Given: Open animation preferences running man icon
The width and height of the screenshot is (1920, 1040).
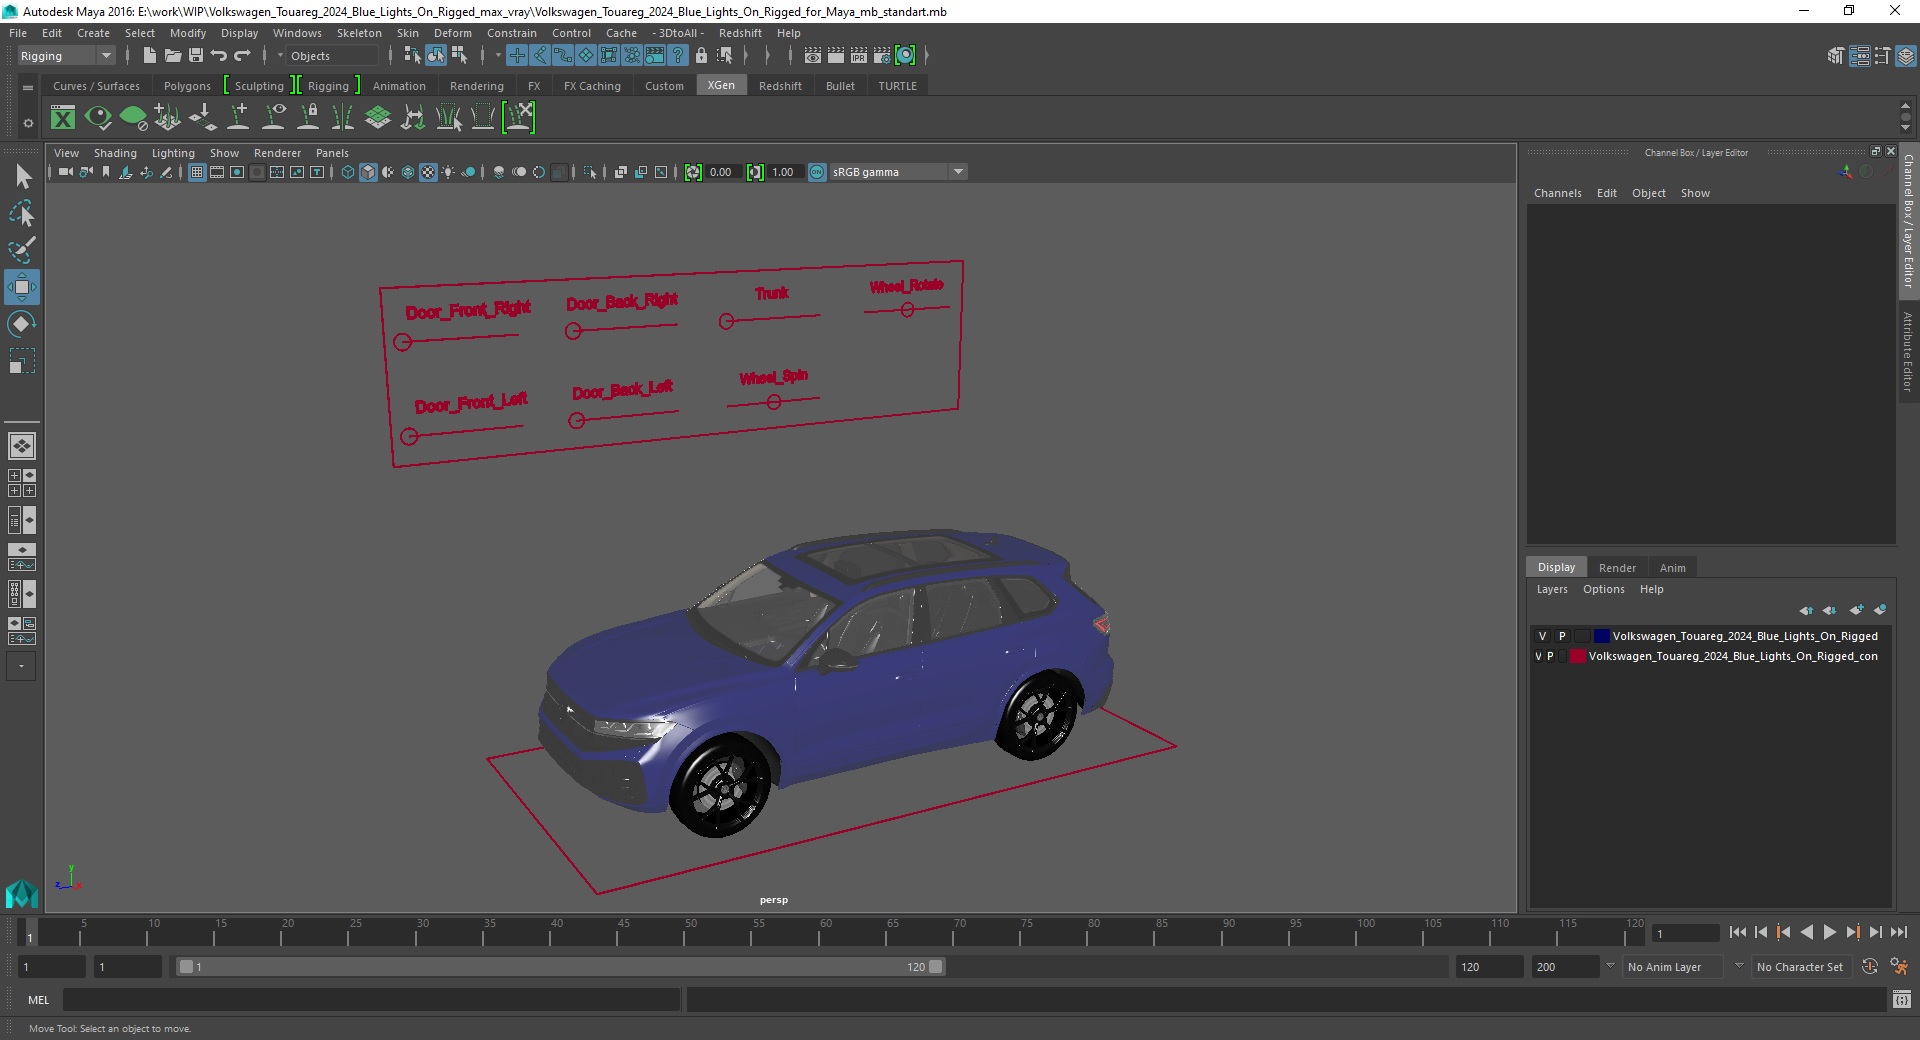Looking at the screenshot, I should tap(1899, 967).
